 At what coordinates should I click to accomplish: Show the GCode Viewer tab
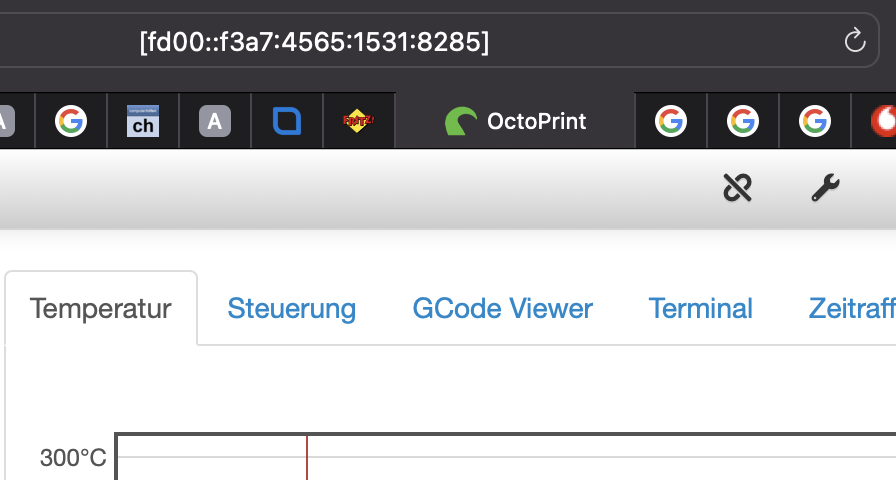[x=502, y=308]
